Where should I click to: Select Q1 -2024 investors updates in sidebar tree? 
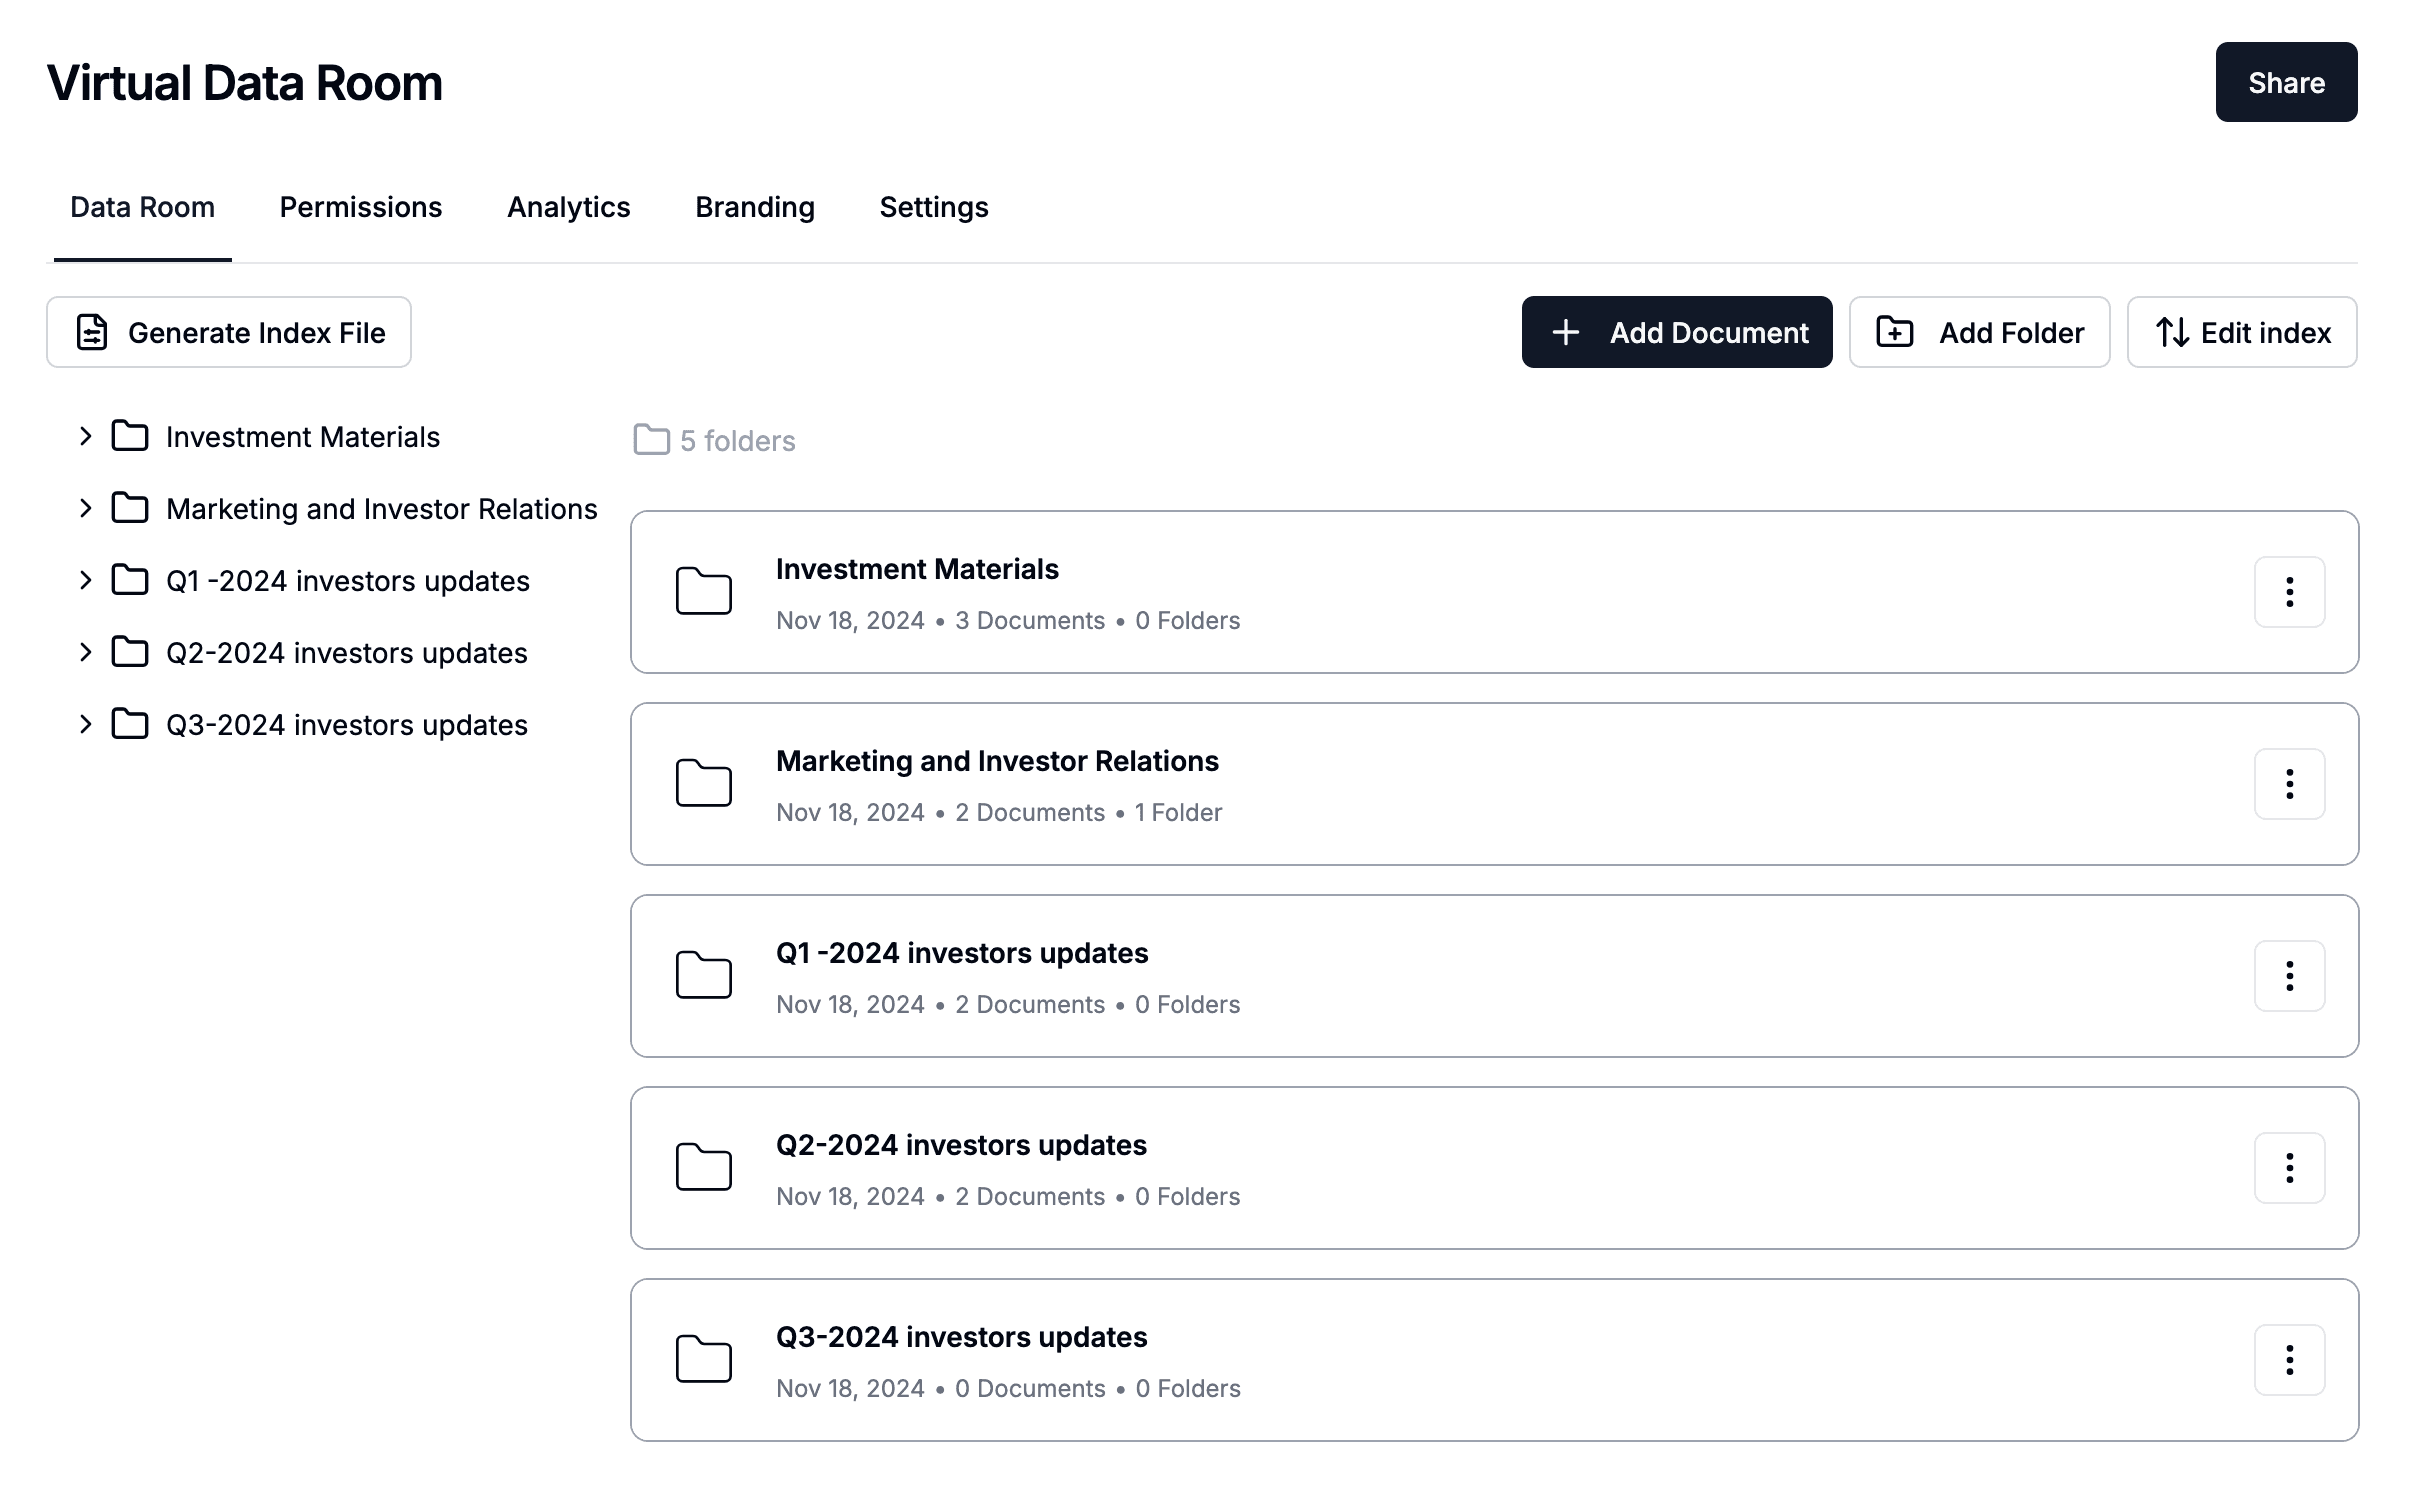click(348, 581)
